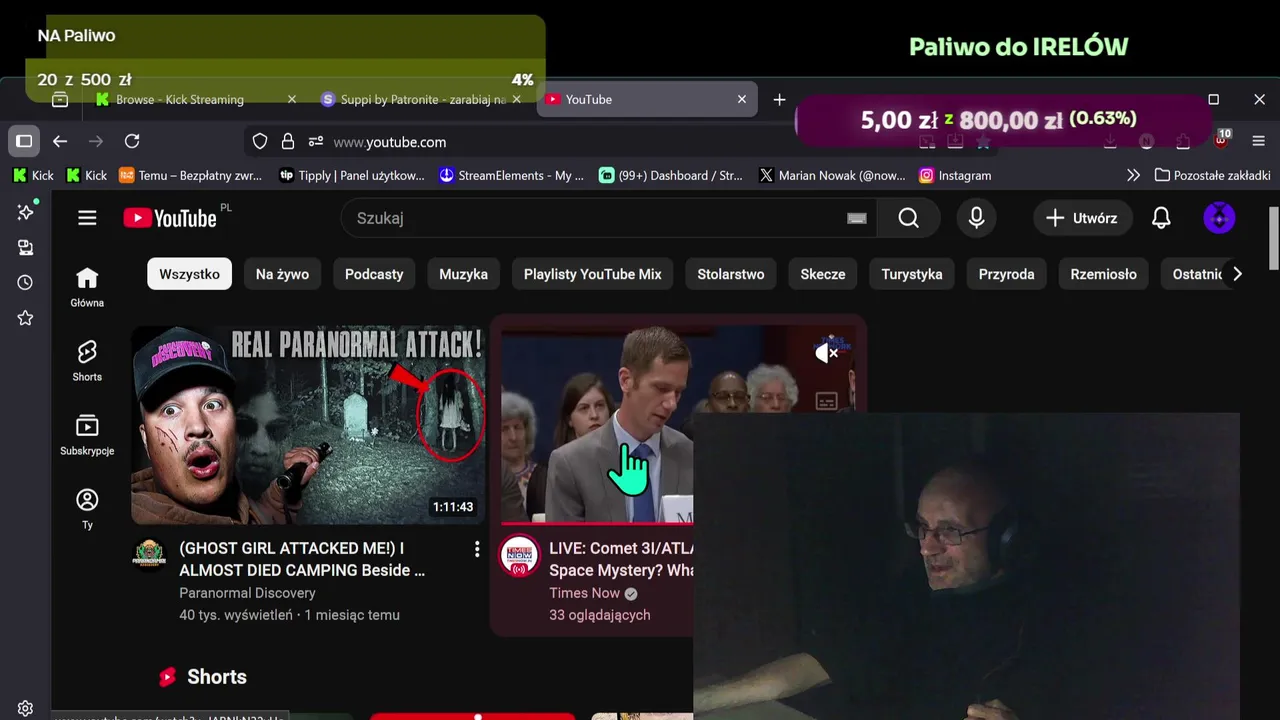
Task: Select the Podcasty filter chip
Action: [x=374, y=274]
